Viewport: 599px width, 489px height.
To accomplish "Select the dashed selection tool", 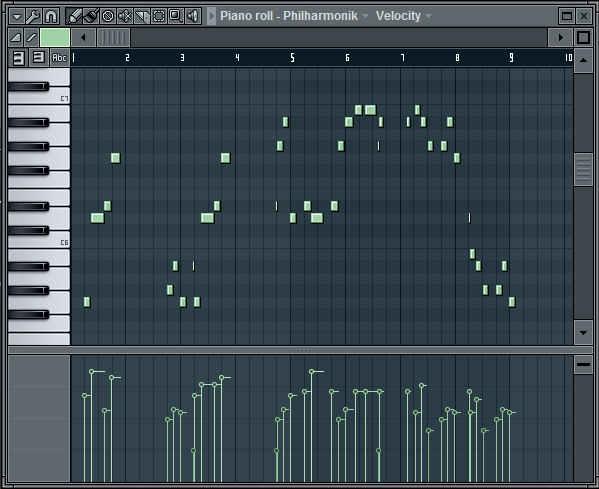I will coord(159,16).
